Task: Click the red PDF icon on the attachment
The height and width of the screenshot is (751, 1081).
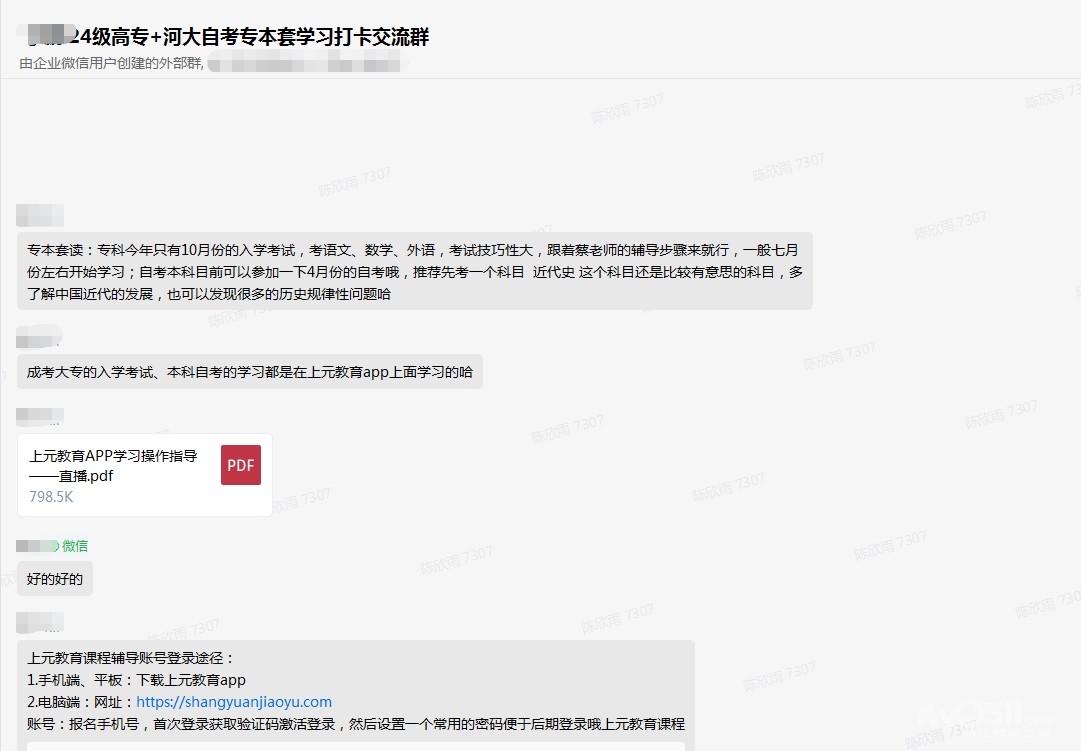Action: (x=240, y=465)
